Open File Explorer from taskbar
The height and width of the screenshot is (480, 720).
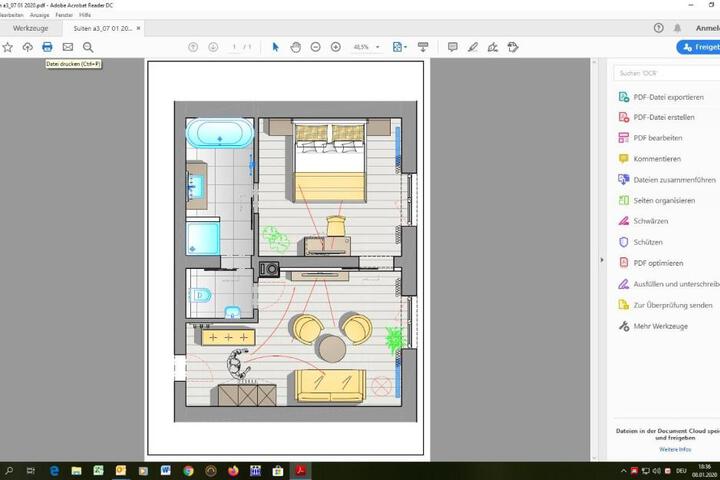pyautogui.click(x=76, y=470)
